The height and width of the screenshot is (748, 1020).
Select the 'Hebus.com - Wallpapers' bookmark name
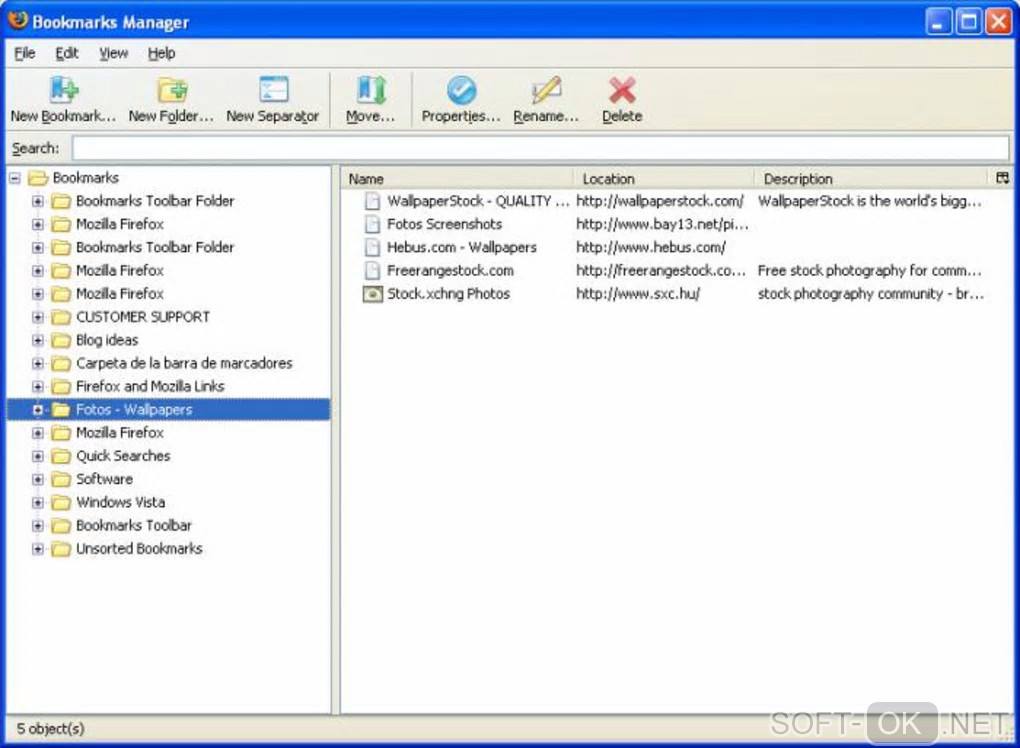tap(462, 247)
